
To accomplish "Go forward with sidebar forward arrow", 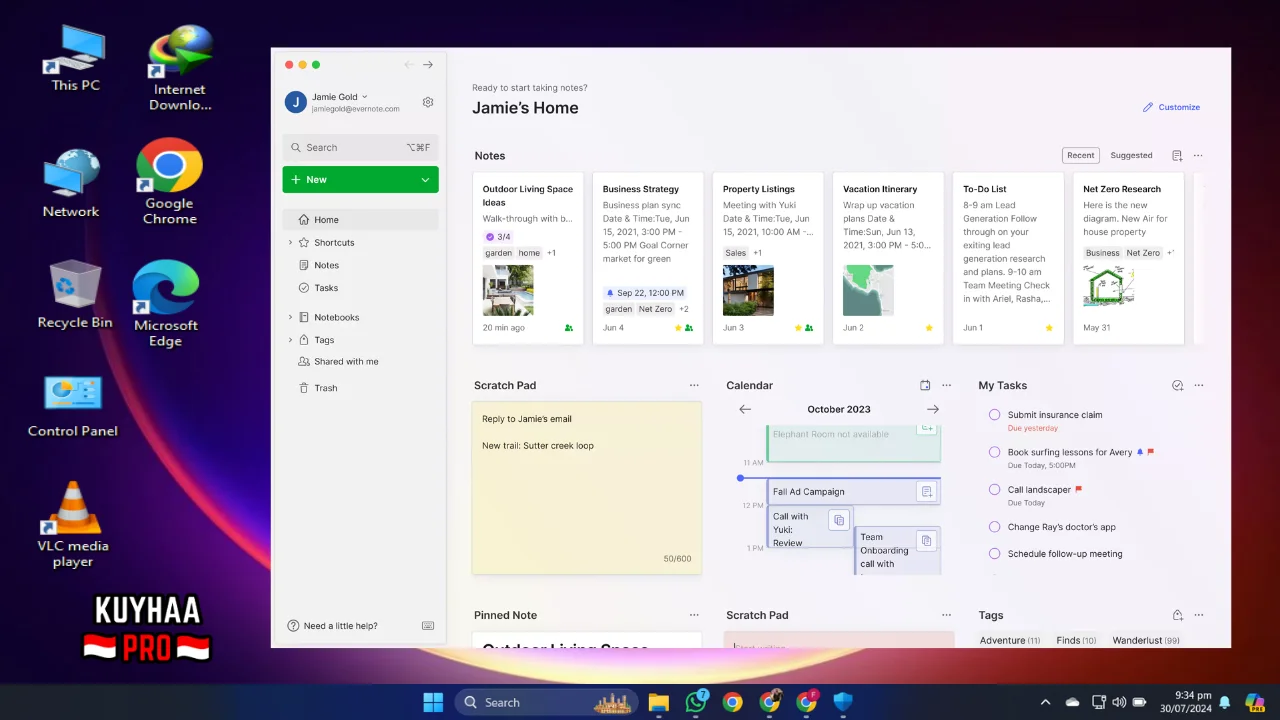I will point(428,65).
